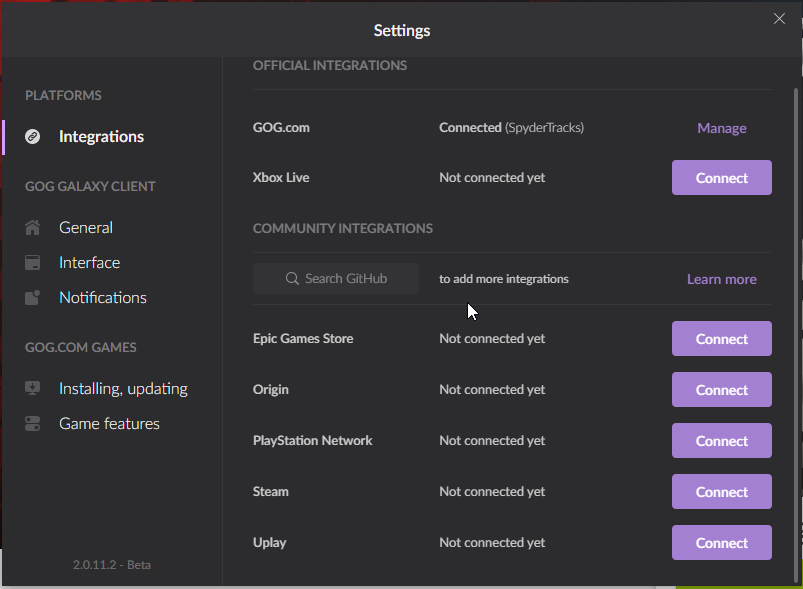Viewport: 803px width, 589px height.
Task: Focus the Search GitHub field
Action: coord(336,279)
